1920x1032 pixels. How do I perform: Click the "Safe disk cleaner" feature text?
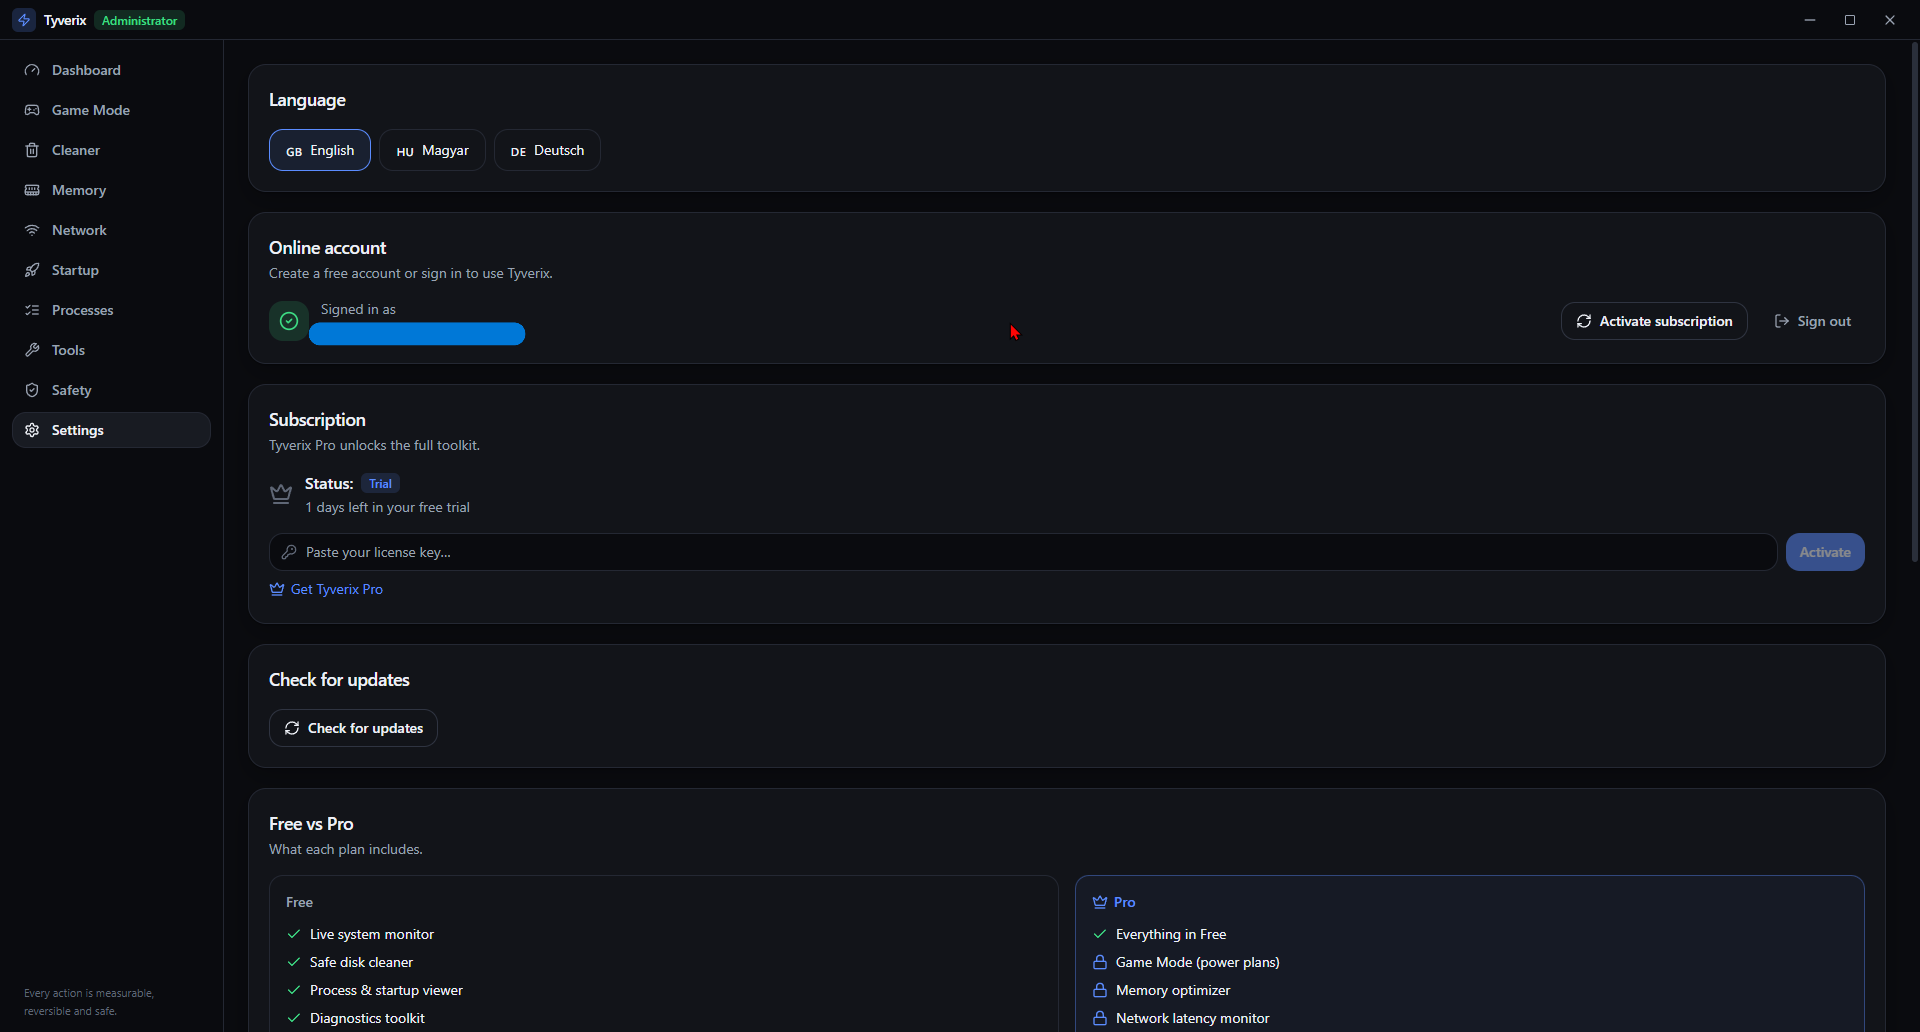(361, 962)
